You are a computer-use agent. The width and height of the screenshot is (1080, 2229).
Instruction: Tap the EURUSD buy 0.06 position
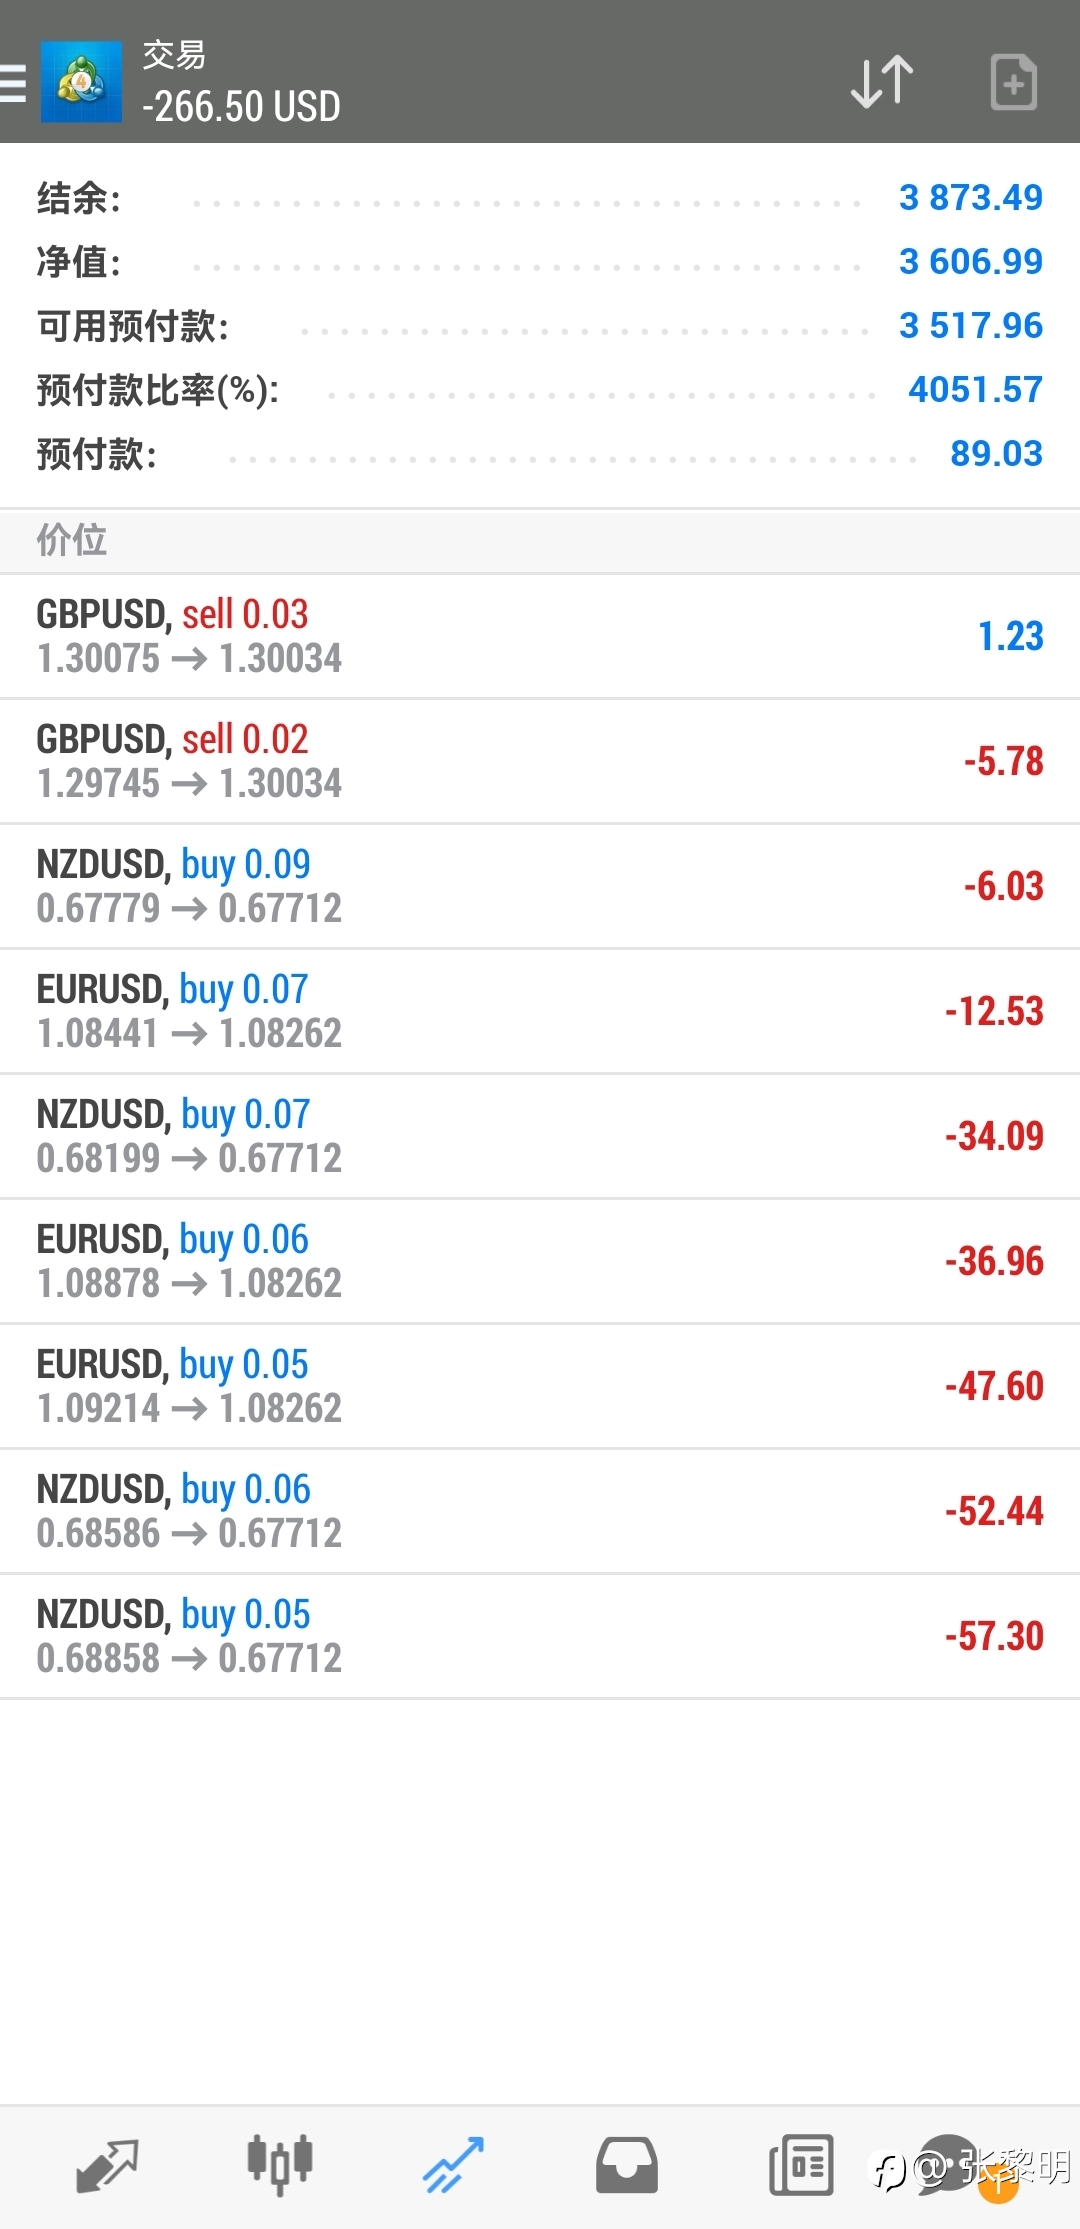click(x=540, y=1261)
